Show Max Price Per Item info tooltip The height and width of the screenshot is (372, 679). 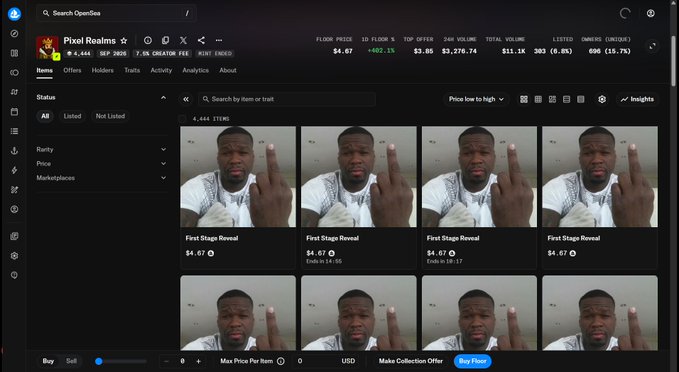click(x=281, y=361)
